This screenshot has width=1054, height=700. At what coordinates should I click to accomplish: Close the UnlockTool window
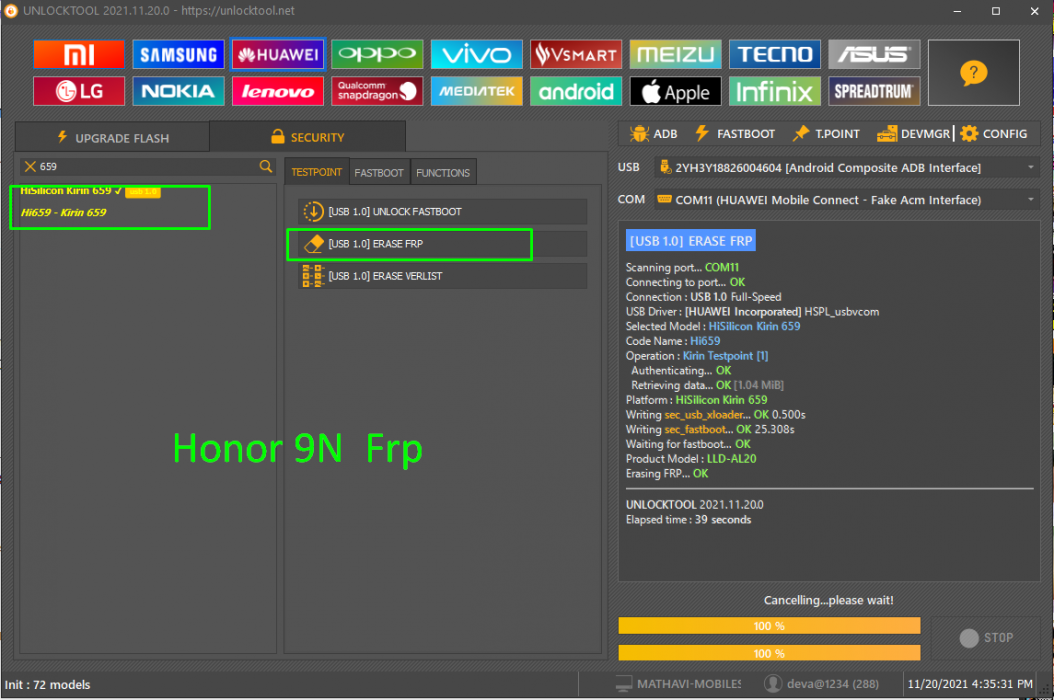(x=1035, y=11)
